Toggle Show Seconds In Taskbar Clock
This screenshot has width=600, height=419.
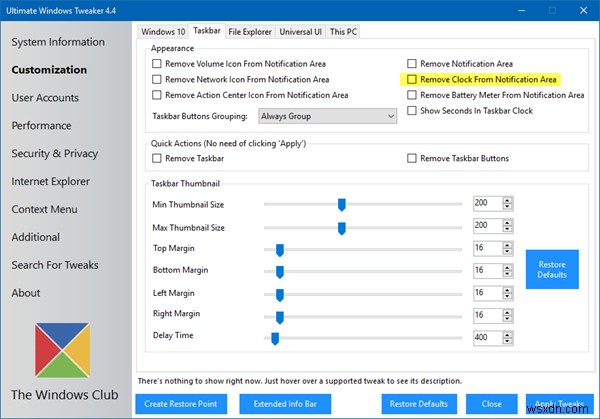(x=413, y=111)
